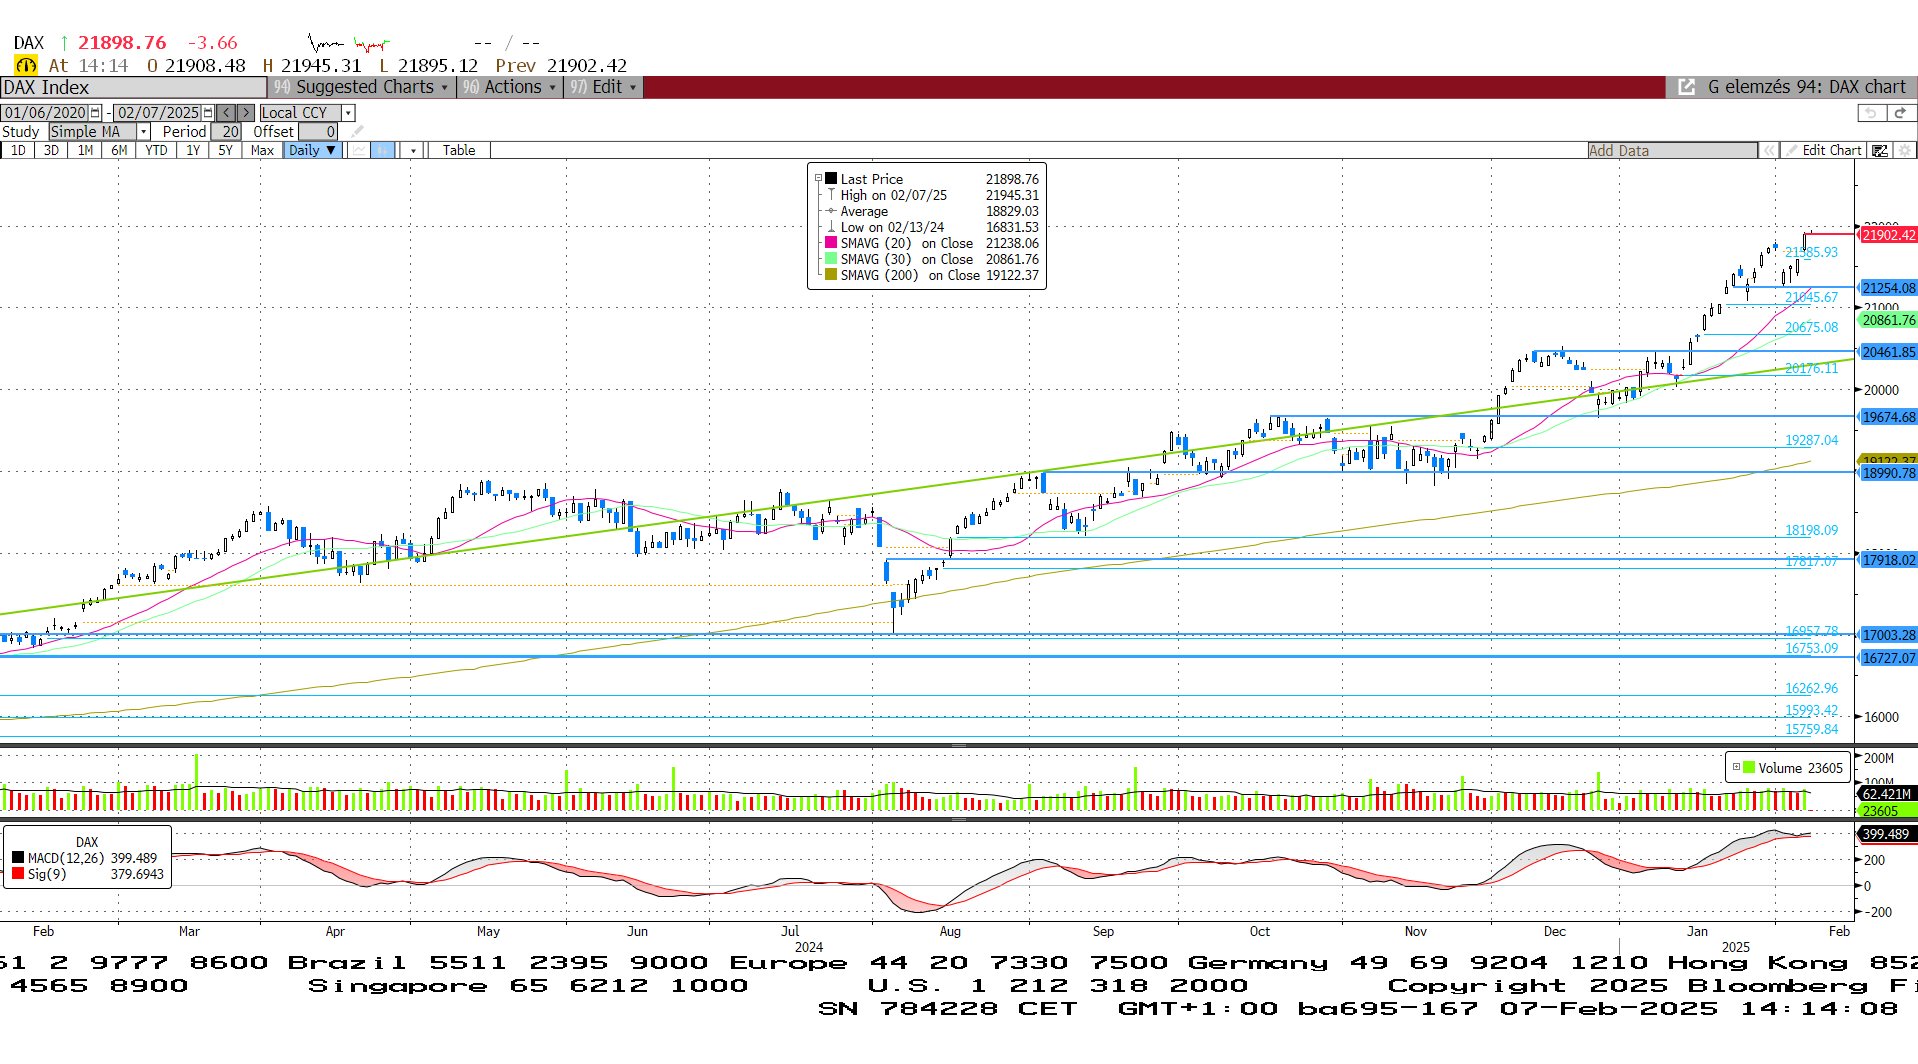The width and height of the screenshot is (1918, 1064).
Task: Select the Max range tab
Action: point(262,150)
